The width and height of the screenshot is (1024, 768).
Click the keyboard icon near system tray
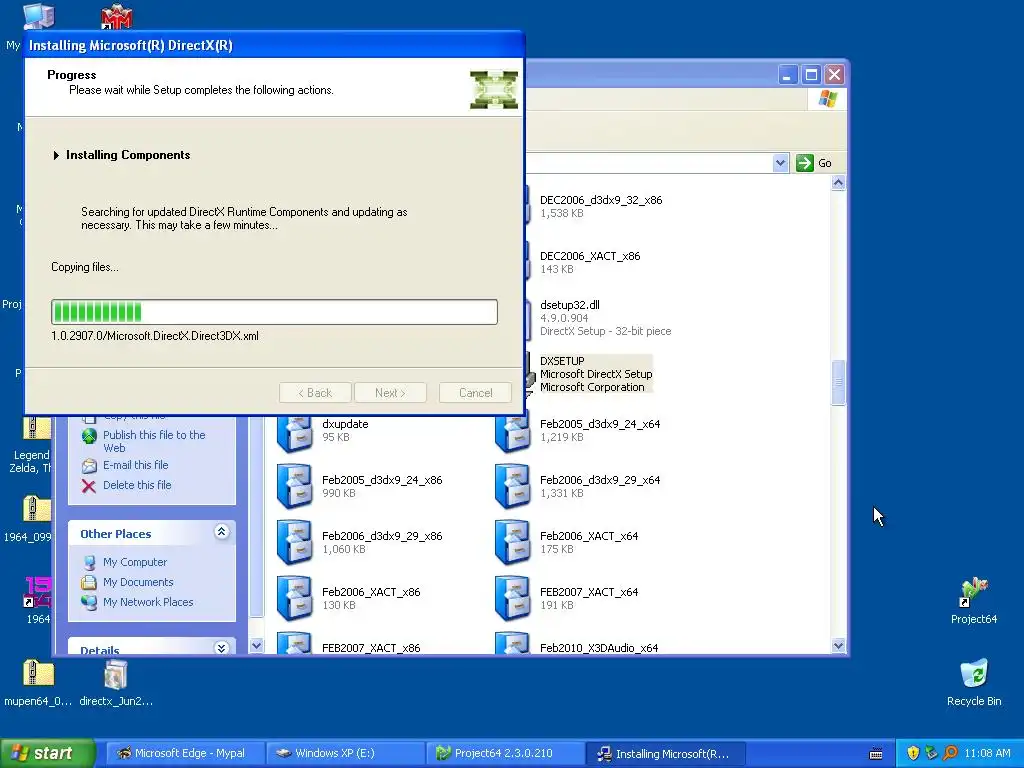pyautogui.click(x=876, y=754)
